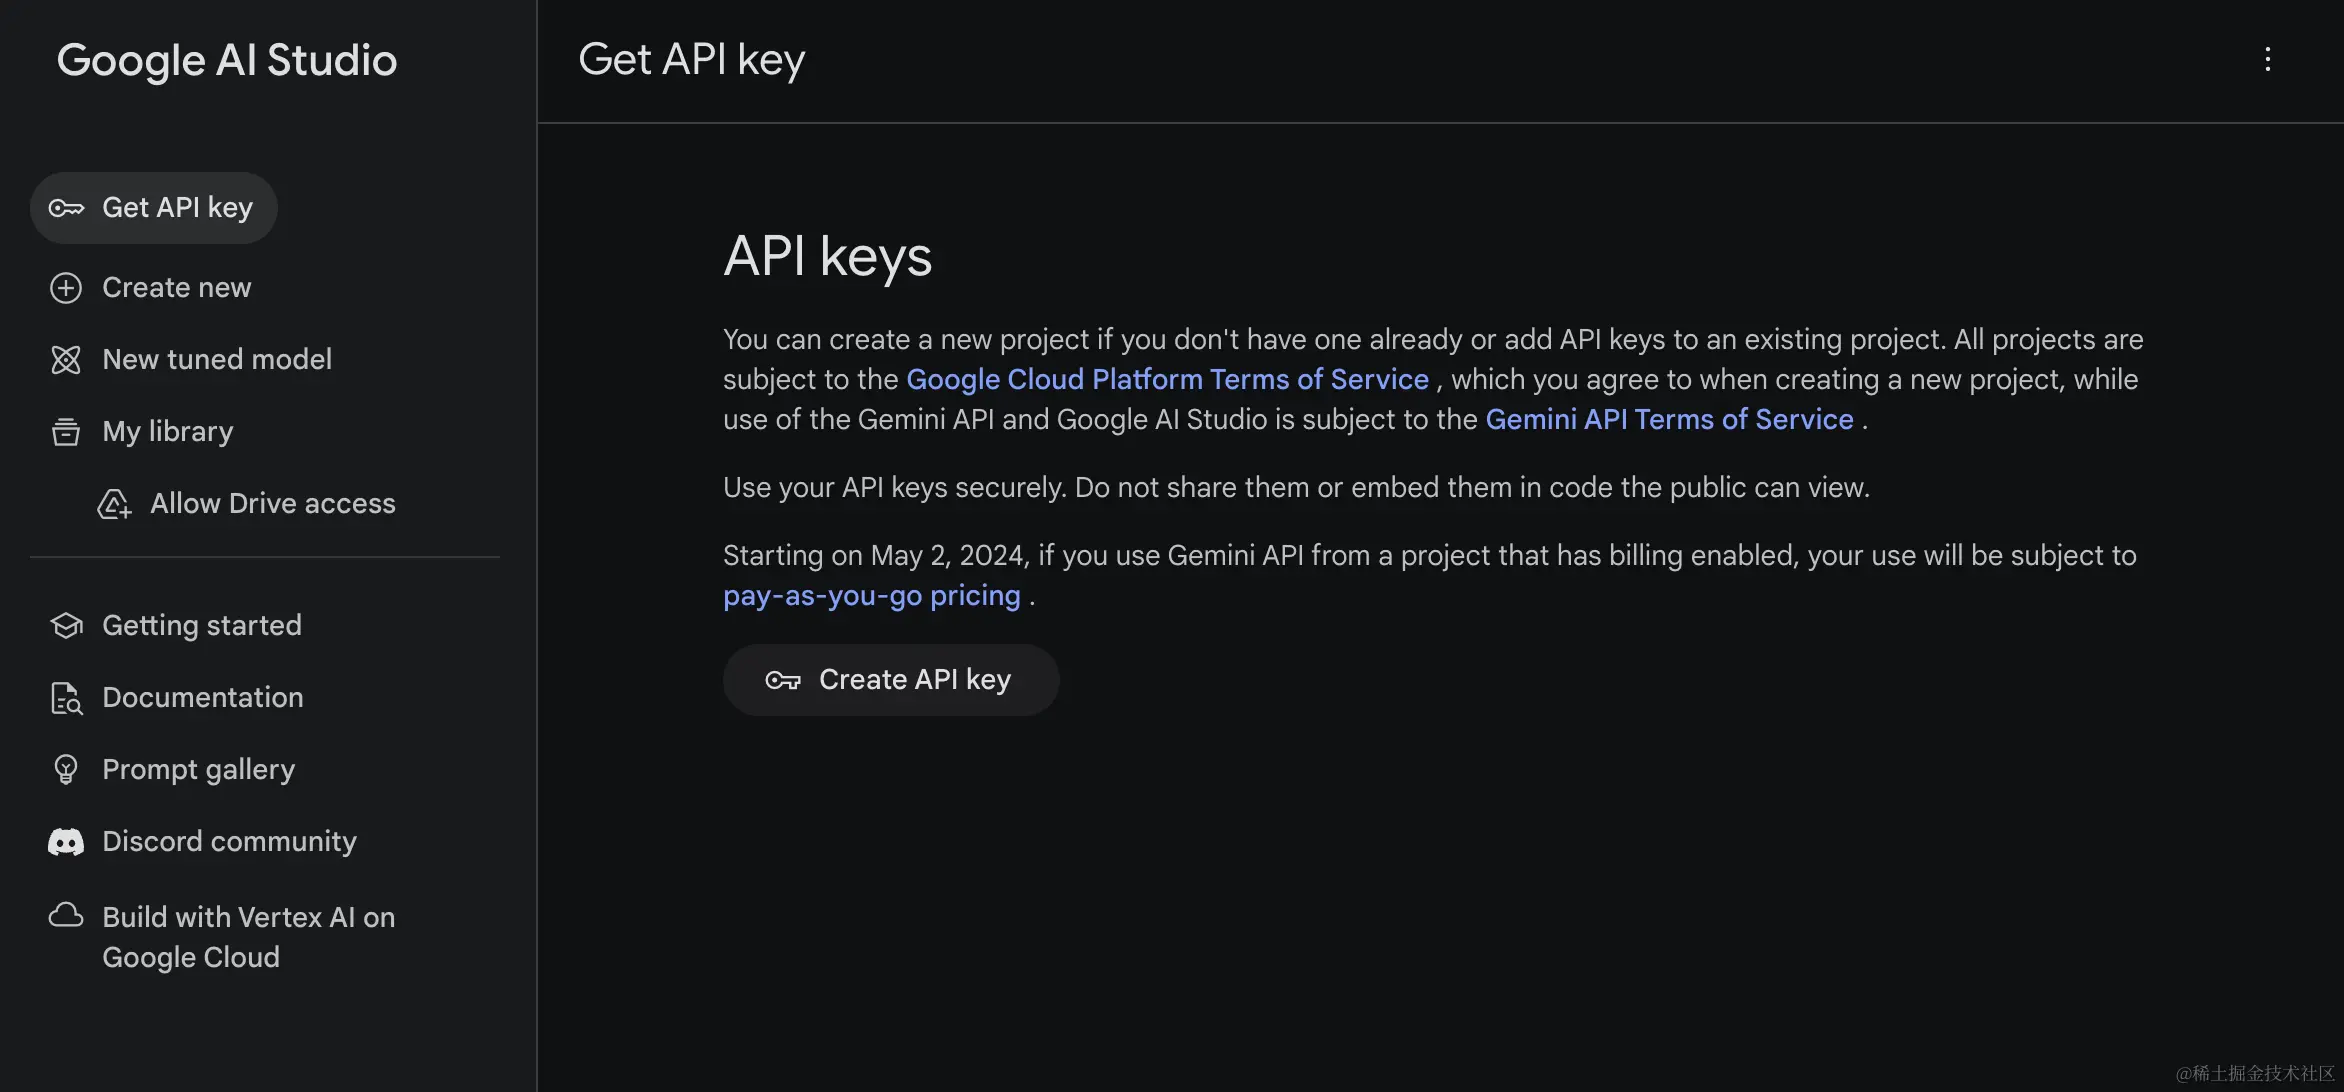The width and height of the screenshot is (2344, 1092).
Task: Select New tuned model menu entry
Action: point(216,360)
